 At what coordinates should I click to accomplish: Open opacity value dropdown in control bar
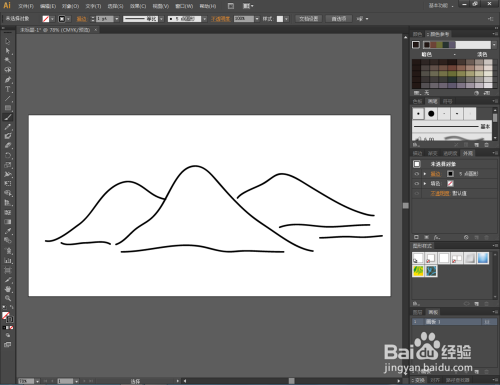click(257, 19)
